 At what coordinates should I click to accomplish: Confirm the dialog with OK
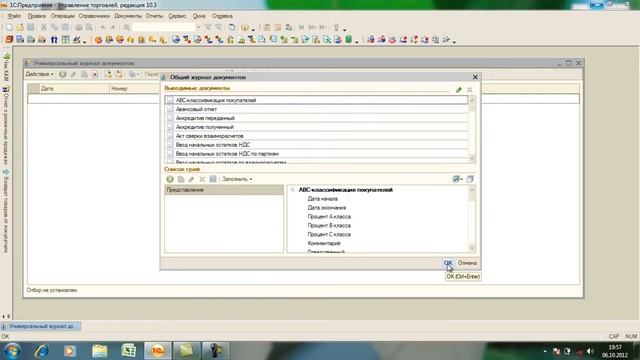448,263
